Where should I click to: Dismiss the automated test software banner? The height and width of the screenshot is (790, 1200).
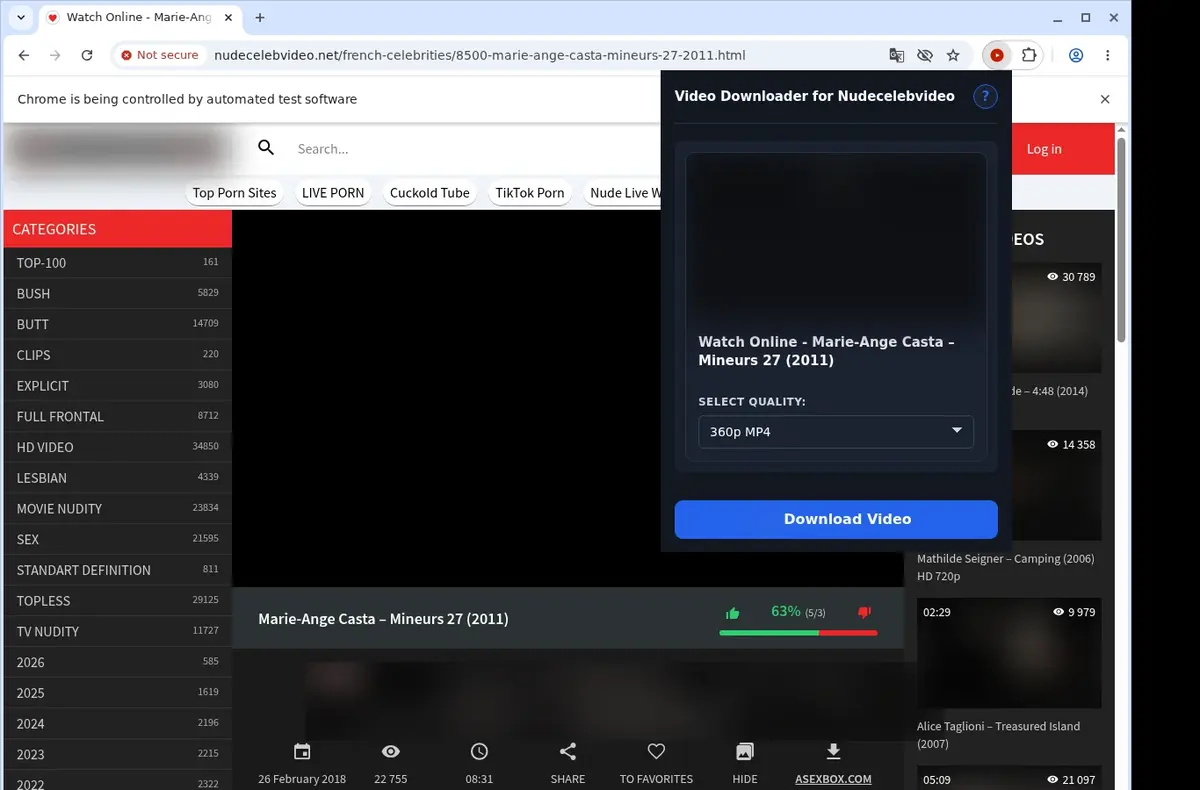1105,99
